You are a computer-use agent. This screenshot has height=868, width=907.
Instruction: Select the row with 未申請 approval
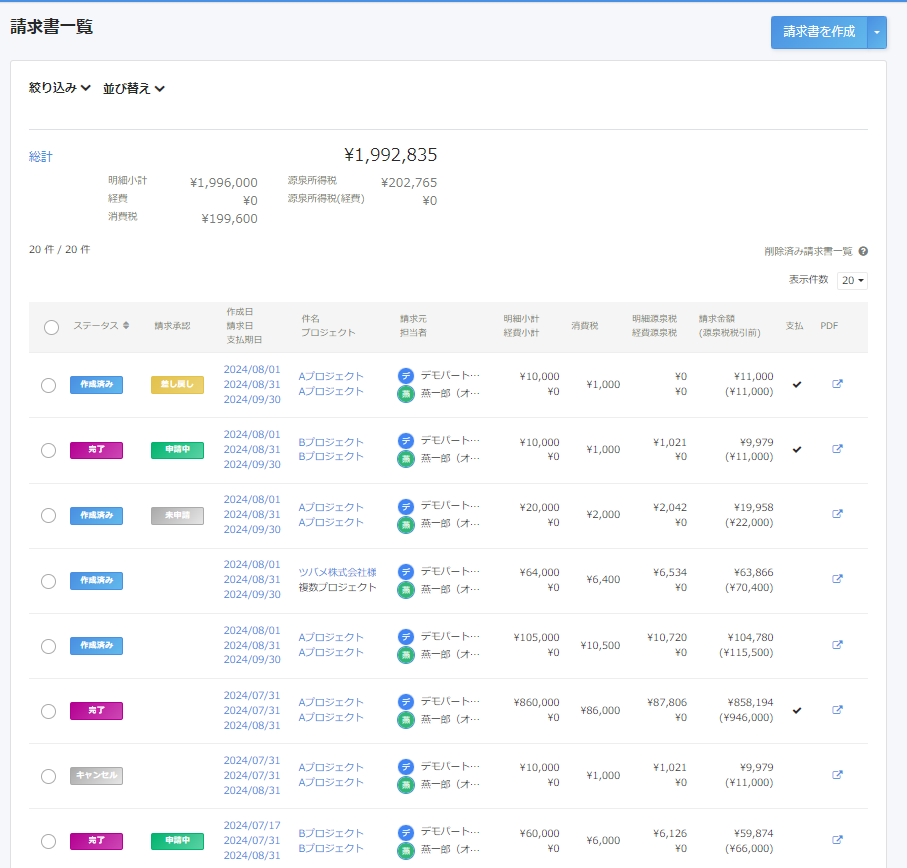(49, 515)
